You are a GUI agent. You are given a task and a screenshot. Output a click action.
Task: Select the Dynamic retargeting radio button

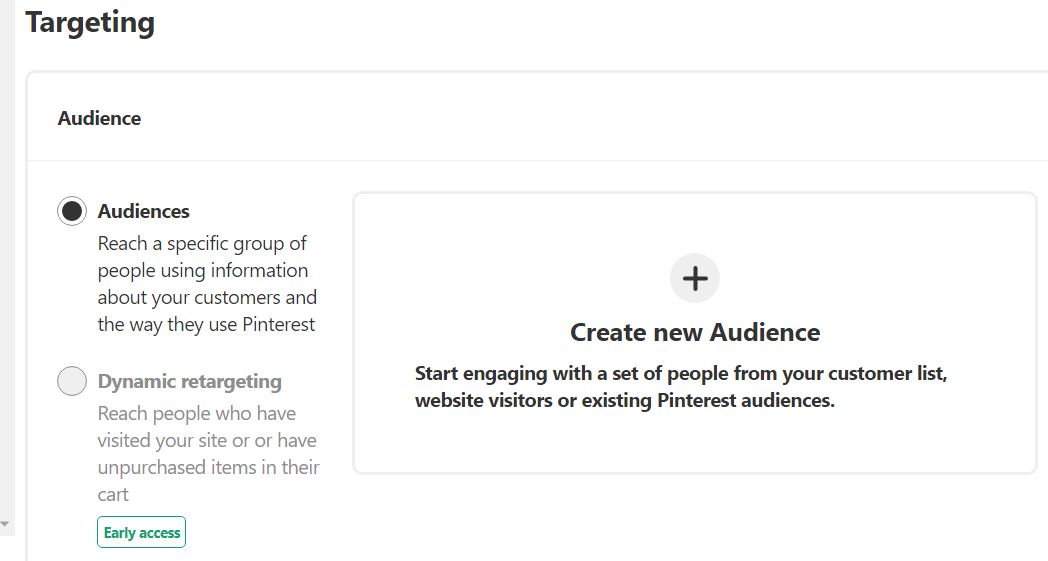click(x=72, y=382)
